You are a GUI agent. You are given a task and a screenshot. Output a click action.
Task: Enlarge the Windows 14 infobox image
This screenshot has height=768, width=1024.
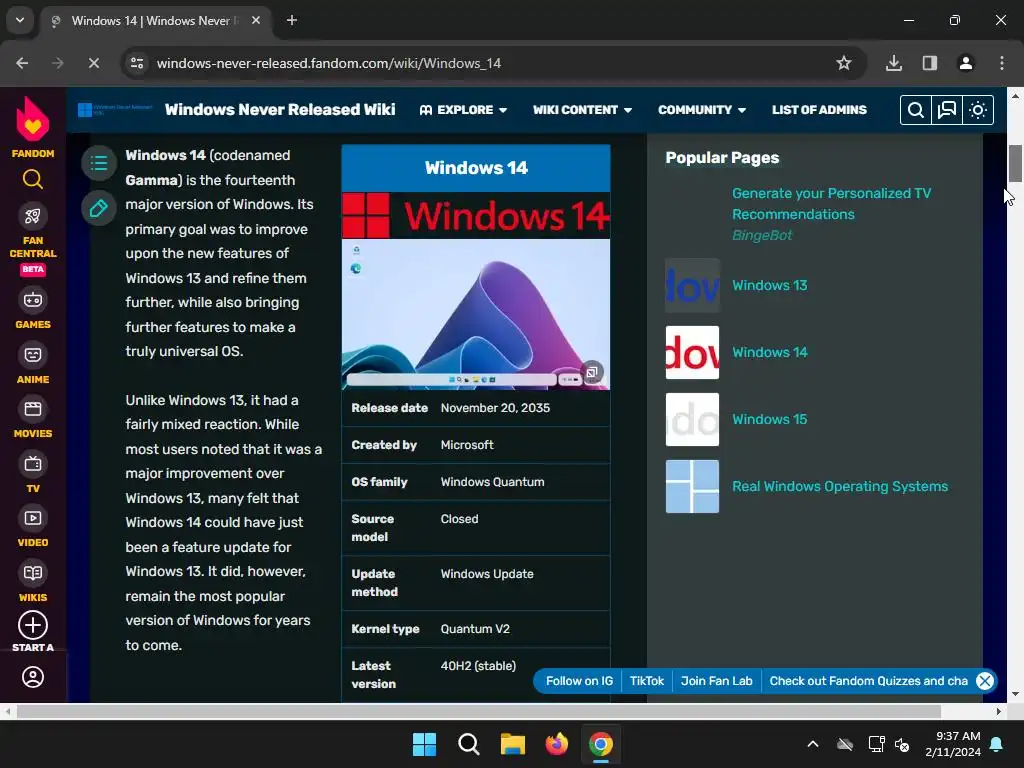pos(592,372)
